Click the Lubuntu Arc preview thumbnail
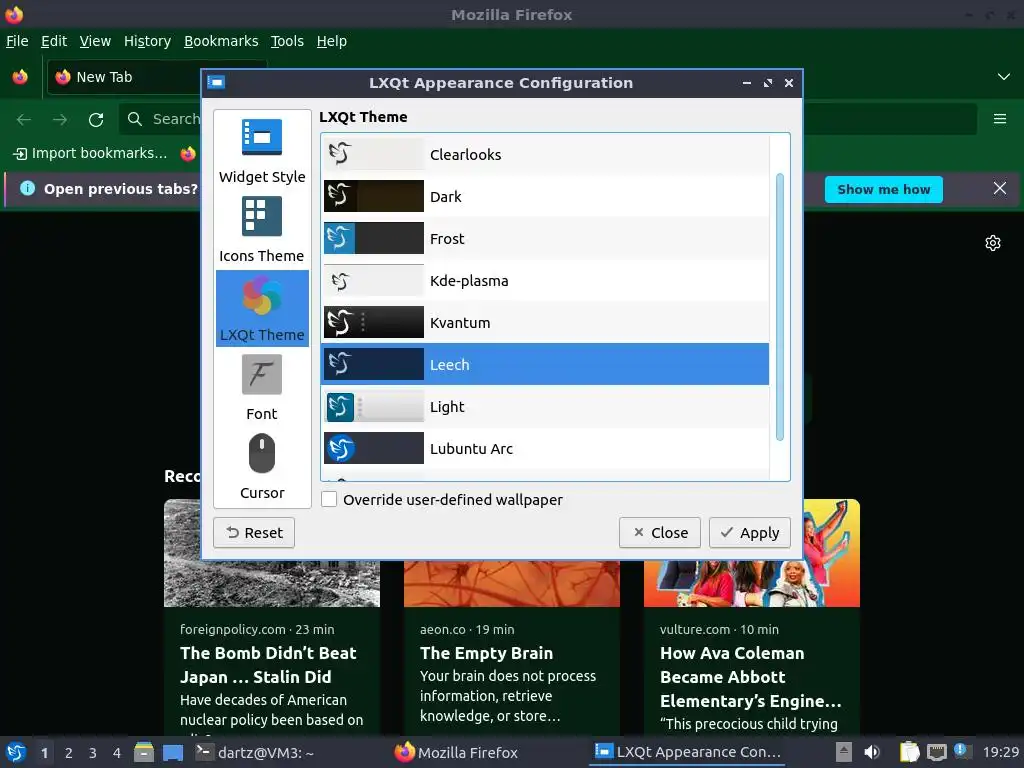This screenshot has width=1024, height=768. [374, 449]
